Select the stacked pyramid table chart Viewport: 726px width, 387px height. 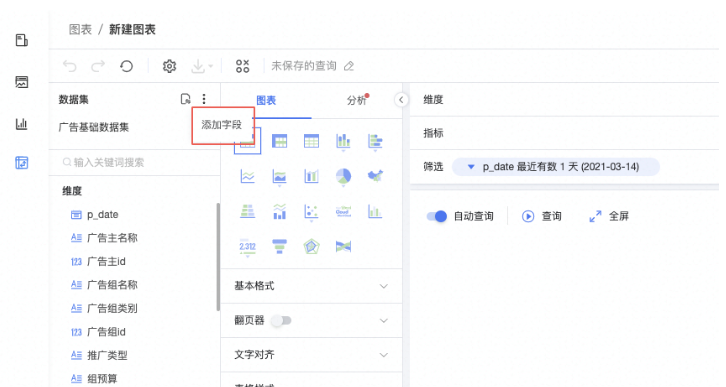click(247, 212)
